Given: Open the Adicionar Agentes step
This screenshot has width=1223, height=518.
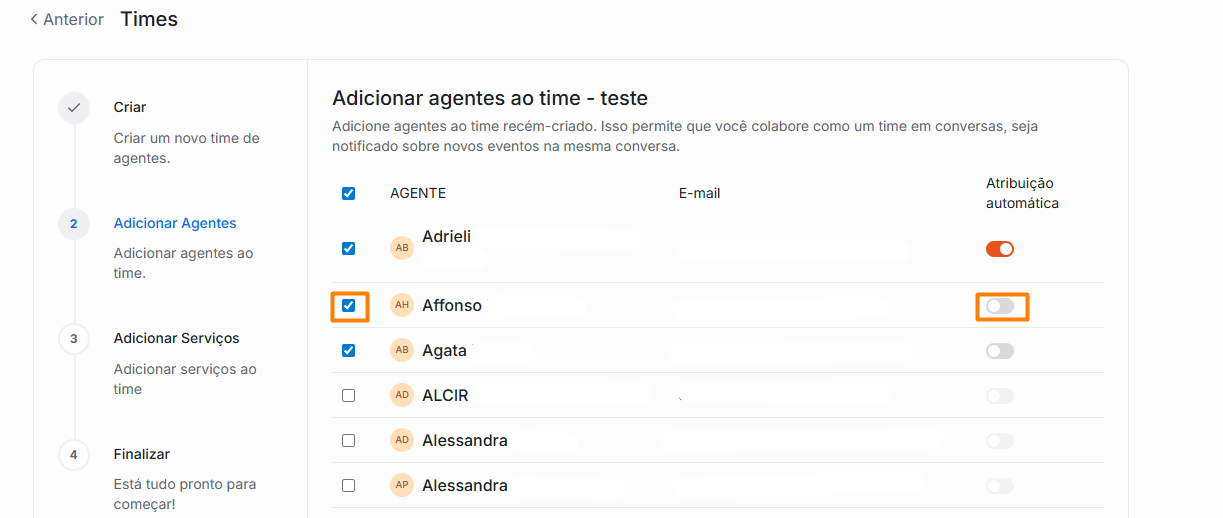Looking at the screenshot, I should (x=175, y=223).
